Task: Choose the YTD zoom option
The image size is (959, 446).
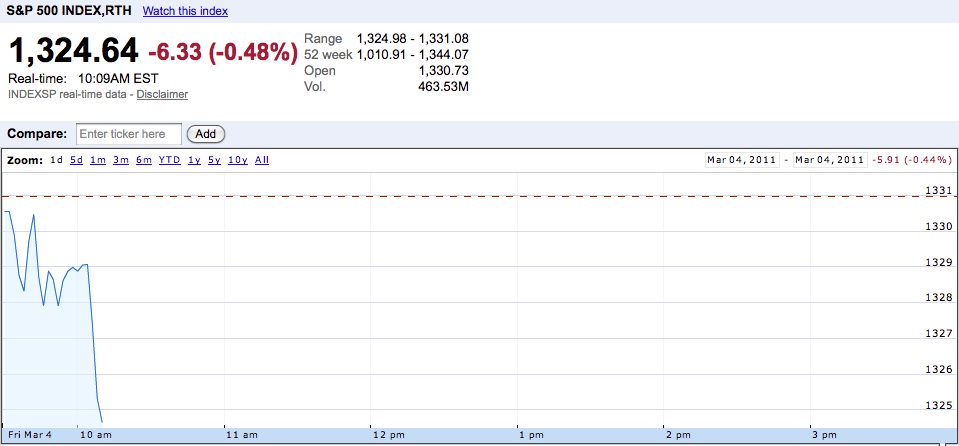Action: 169,160
